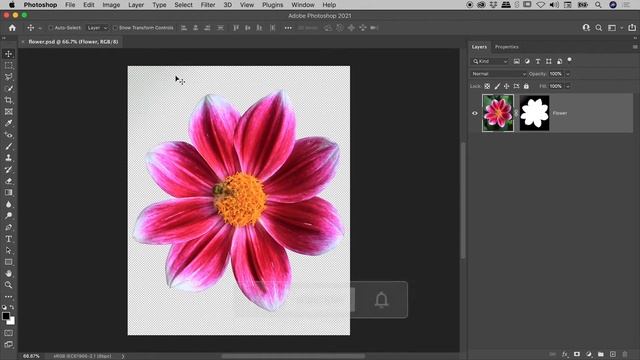Turn layer filtering on or off

click(x=570, y=61)
